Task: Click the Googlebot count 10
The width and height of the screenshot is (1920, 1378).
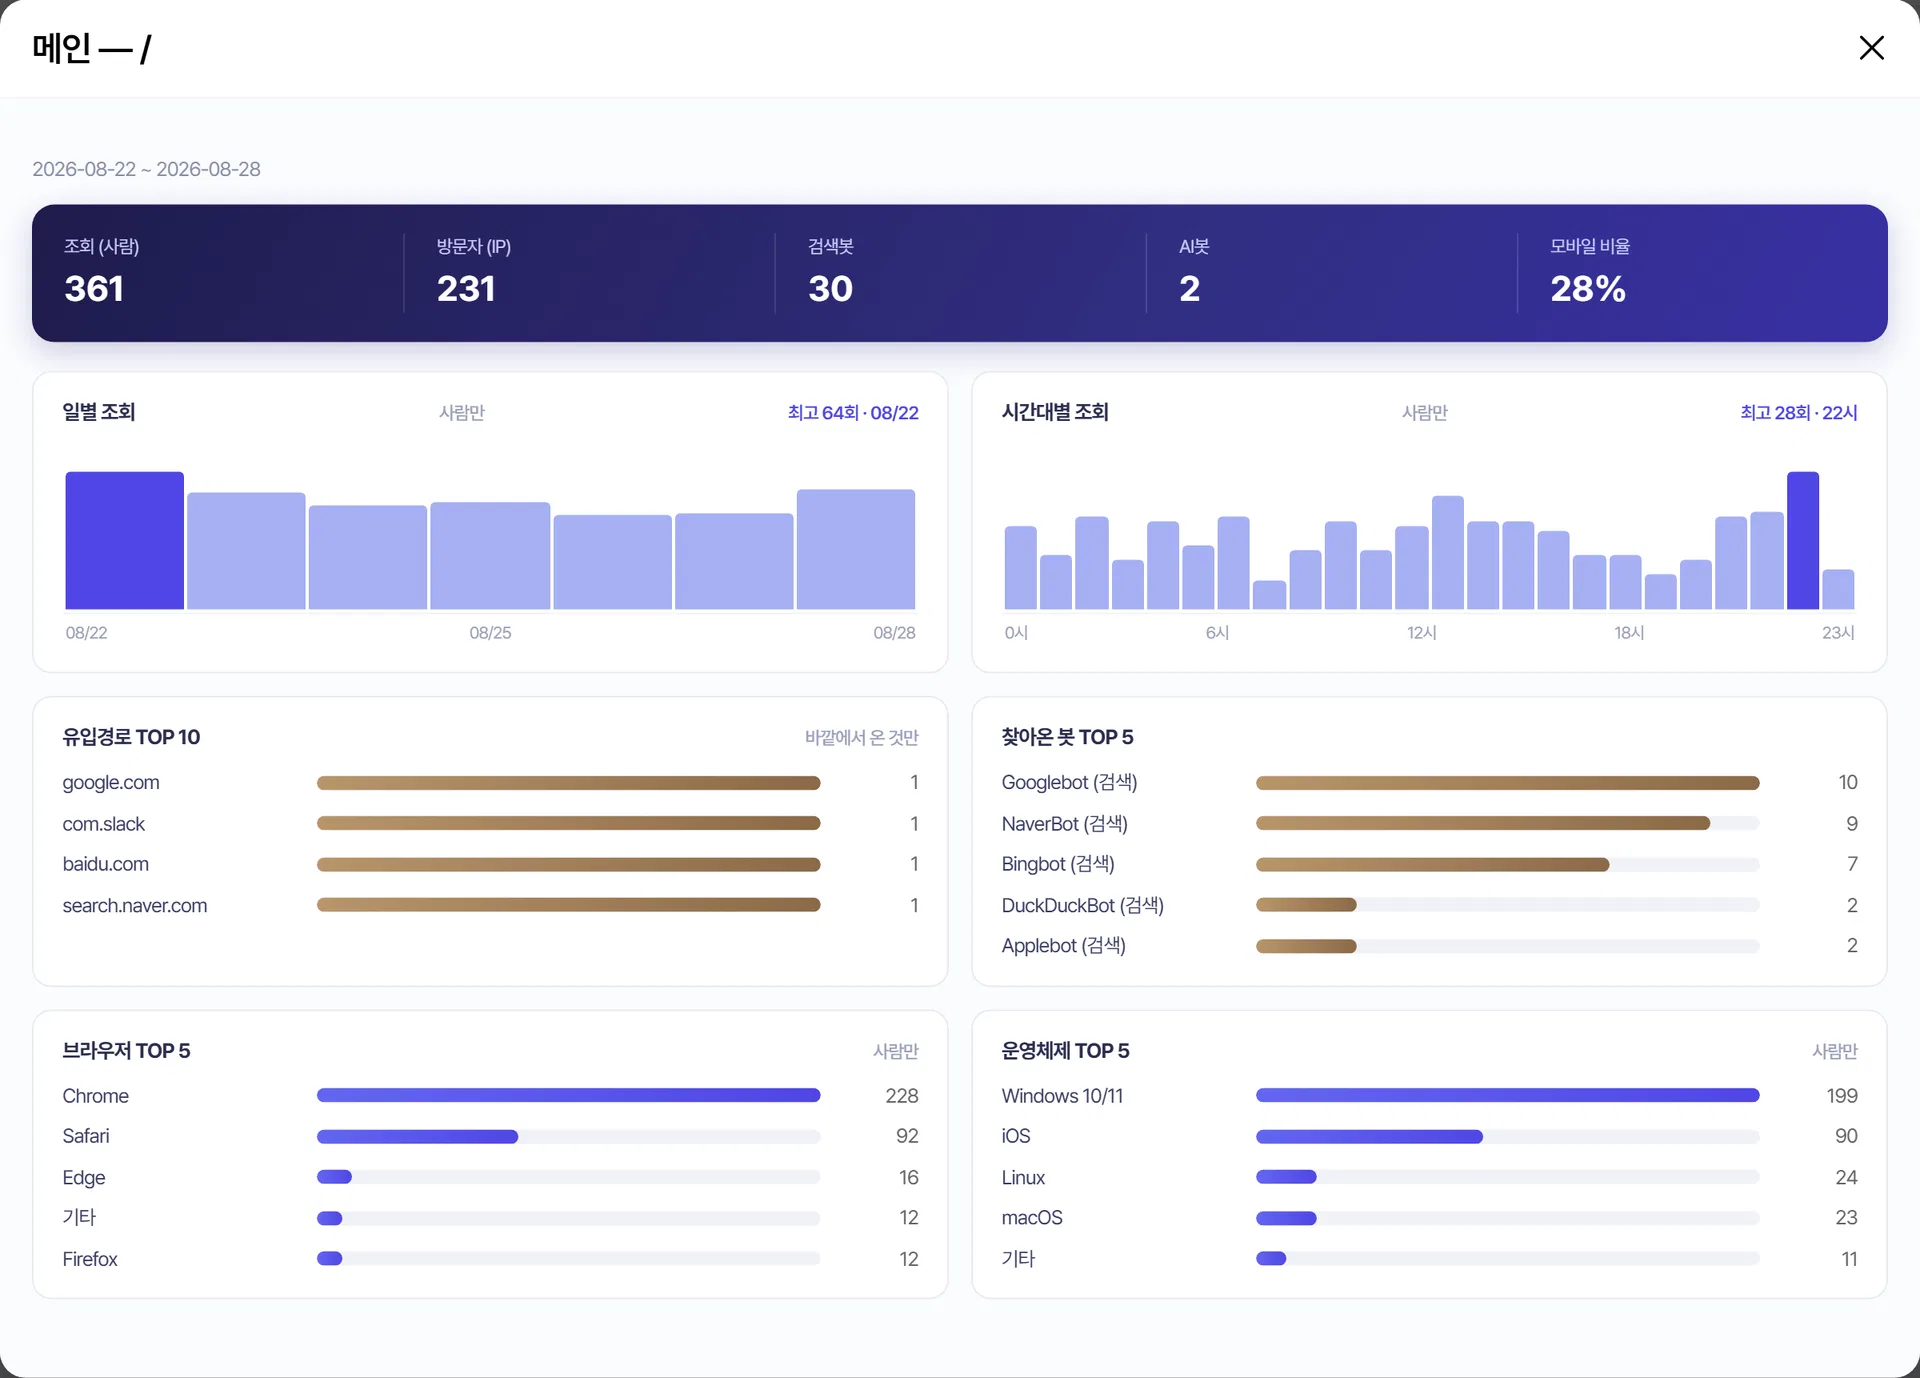Action: 1847,783
